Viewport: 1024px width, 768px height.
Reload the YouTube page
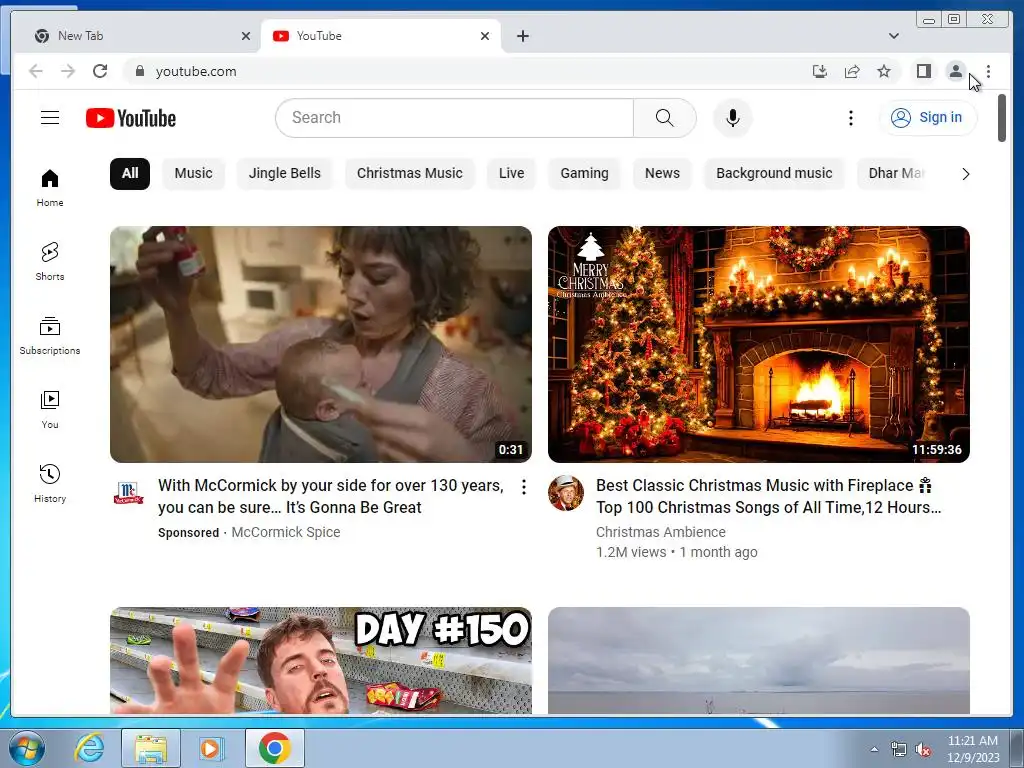100,71
